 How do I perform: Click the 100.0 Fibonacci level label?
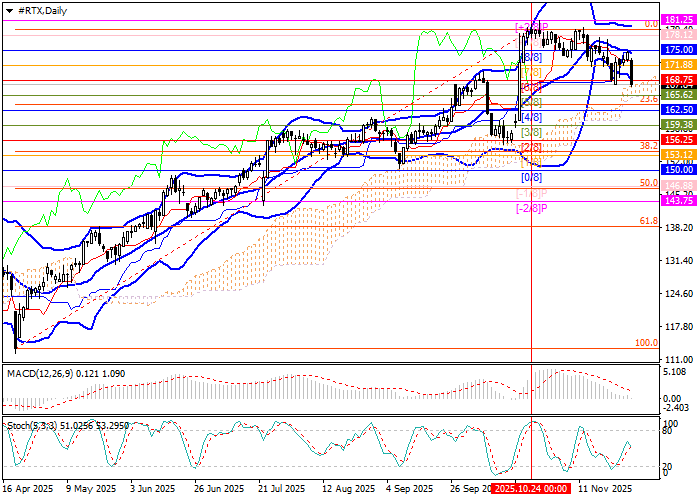[x=646, y=342]
